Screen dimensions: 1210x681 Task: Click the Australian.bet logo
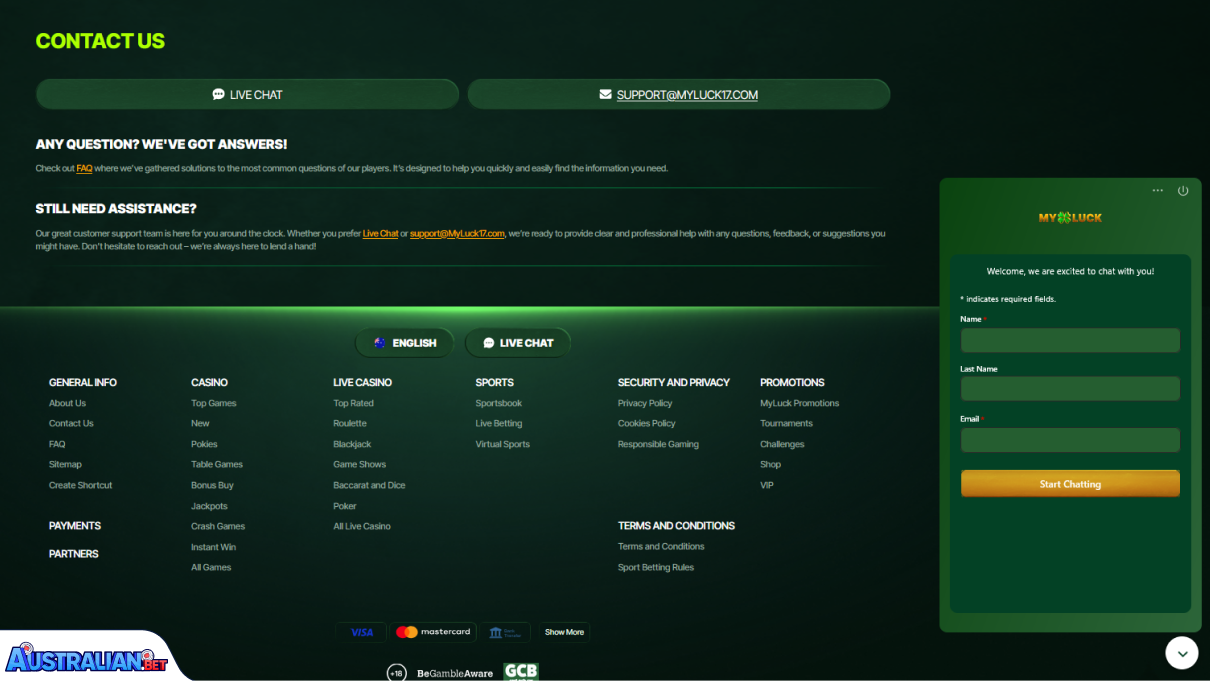coord(85,658)
